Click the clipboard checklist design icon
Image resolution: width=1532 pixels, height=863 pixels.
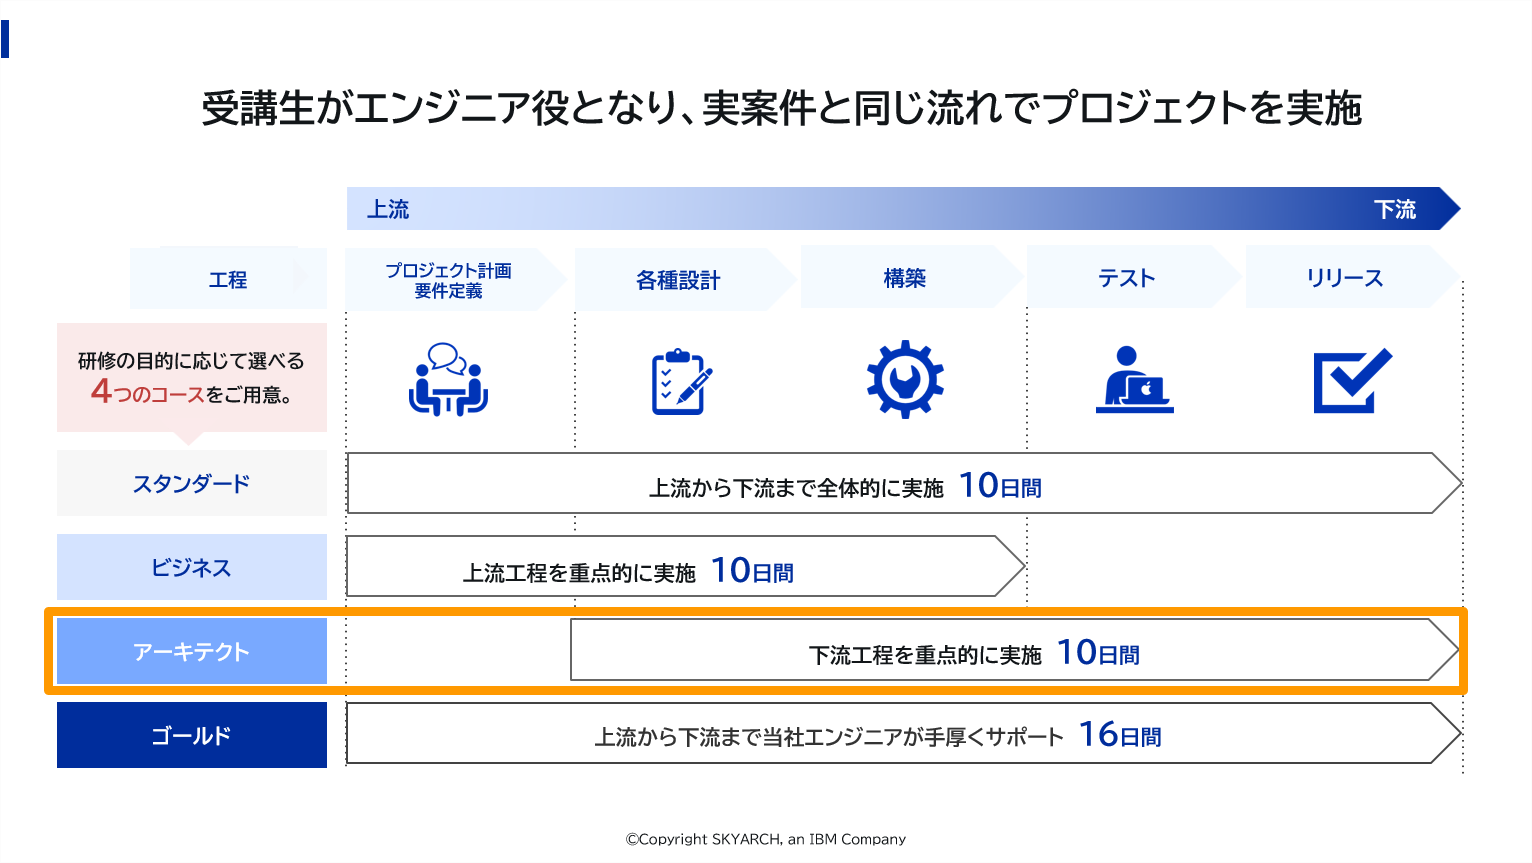coord(680,382)
